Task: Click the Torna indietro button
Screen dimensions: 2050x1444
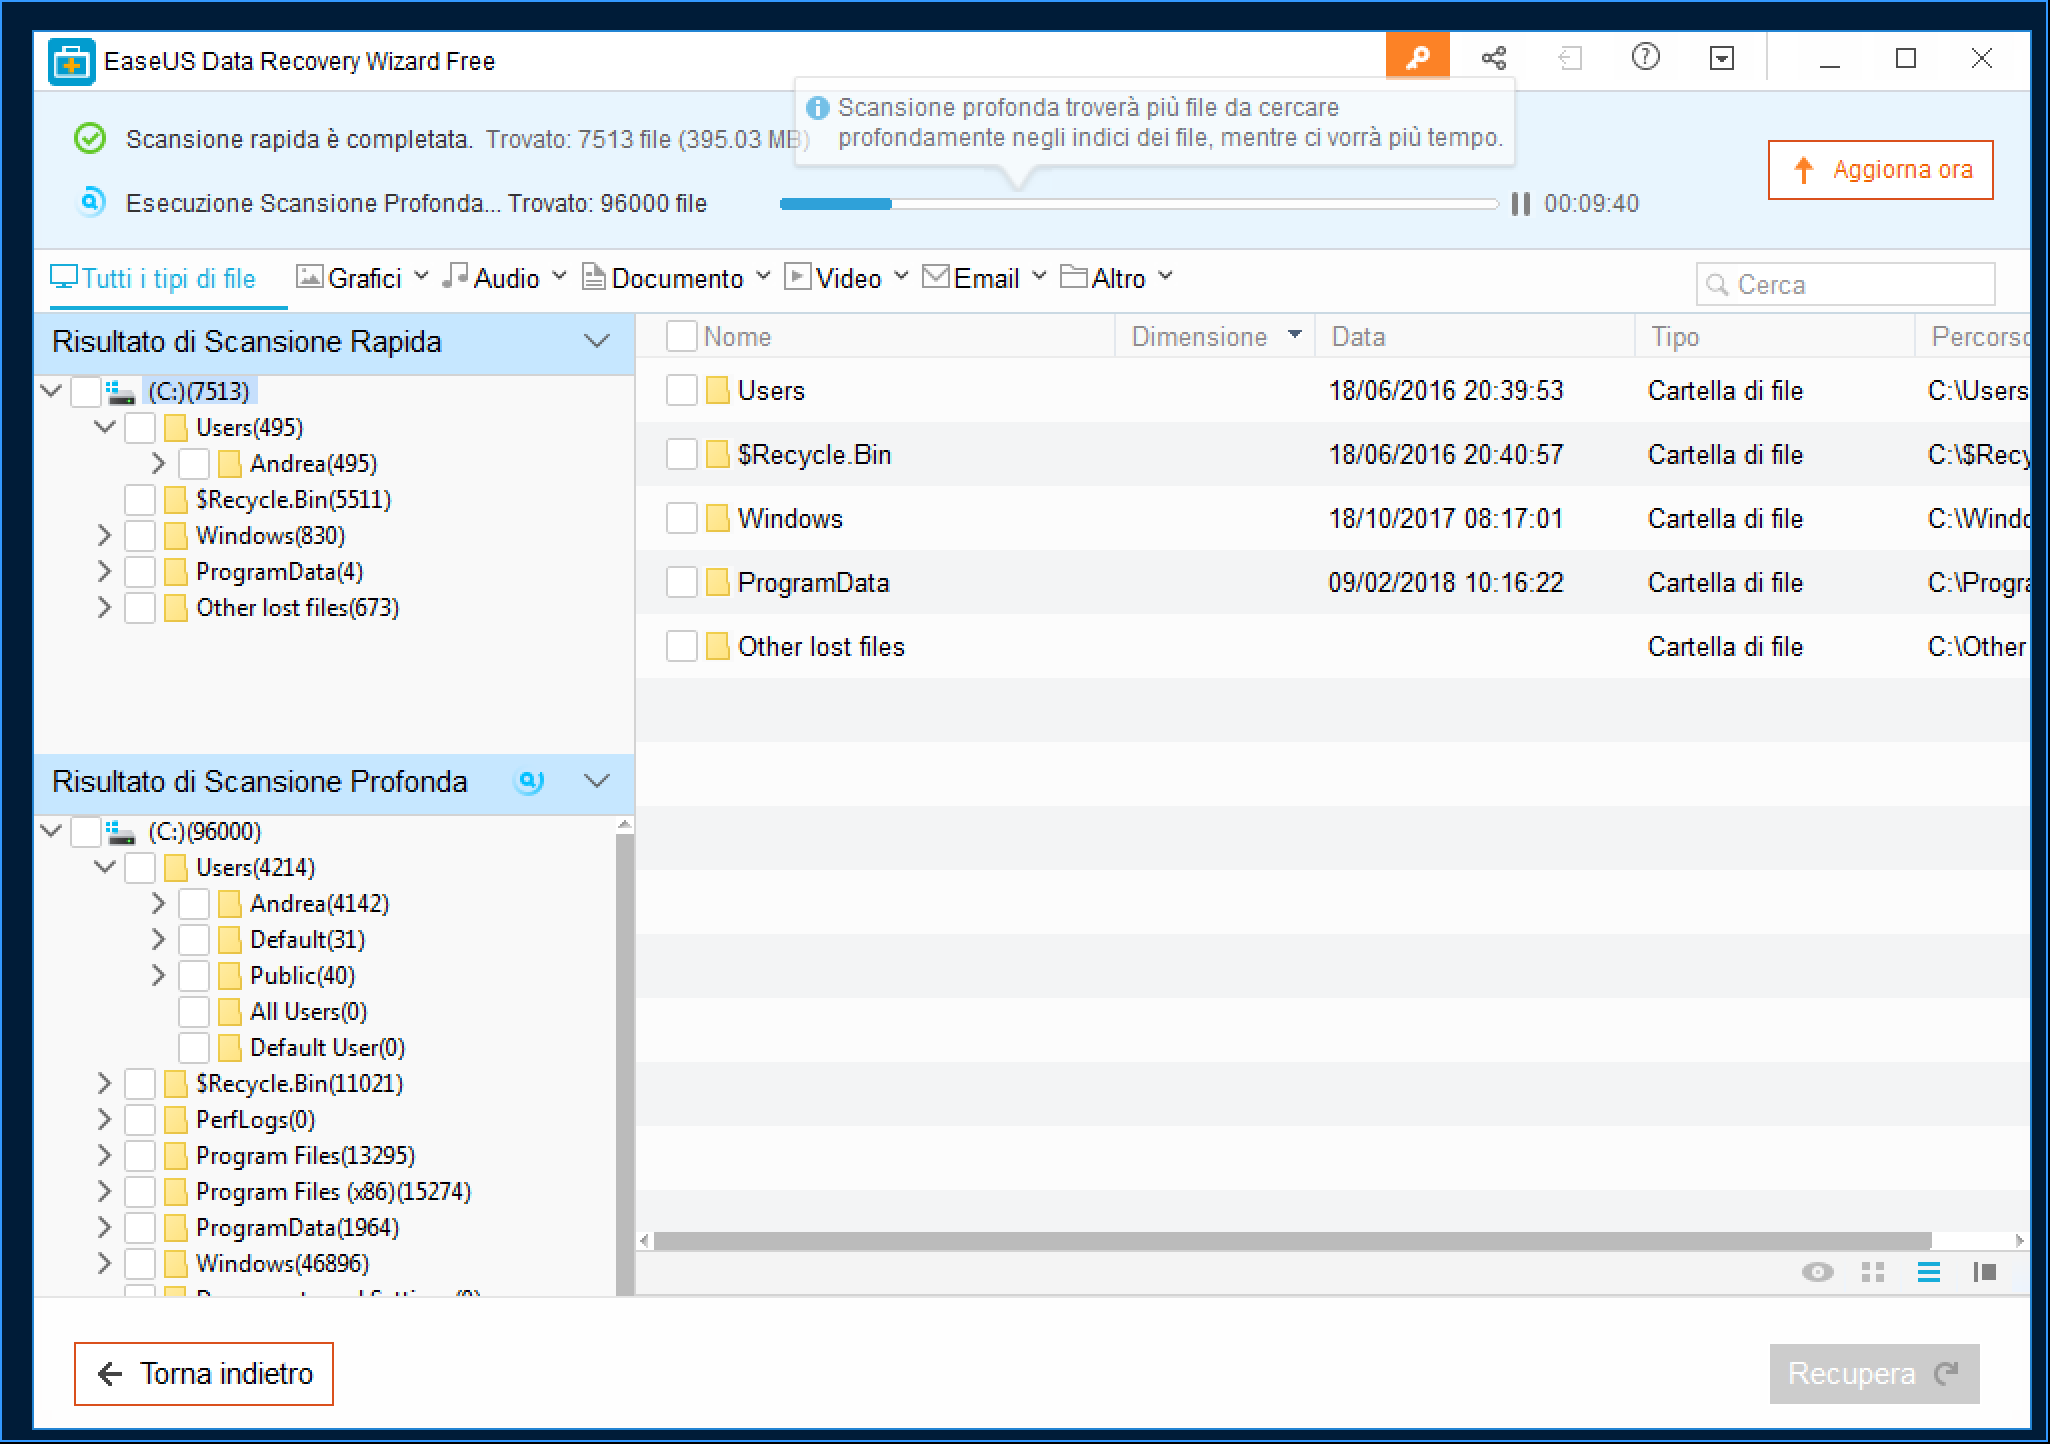Action: coord(204,1374)
